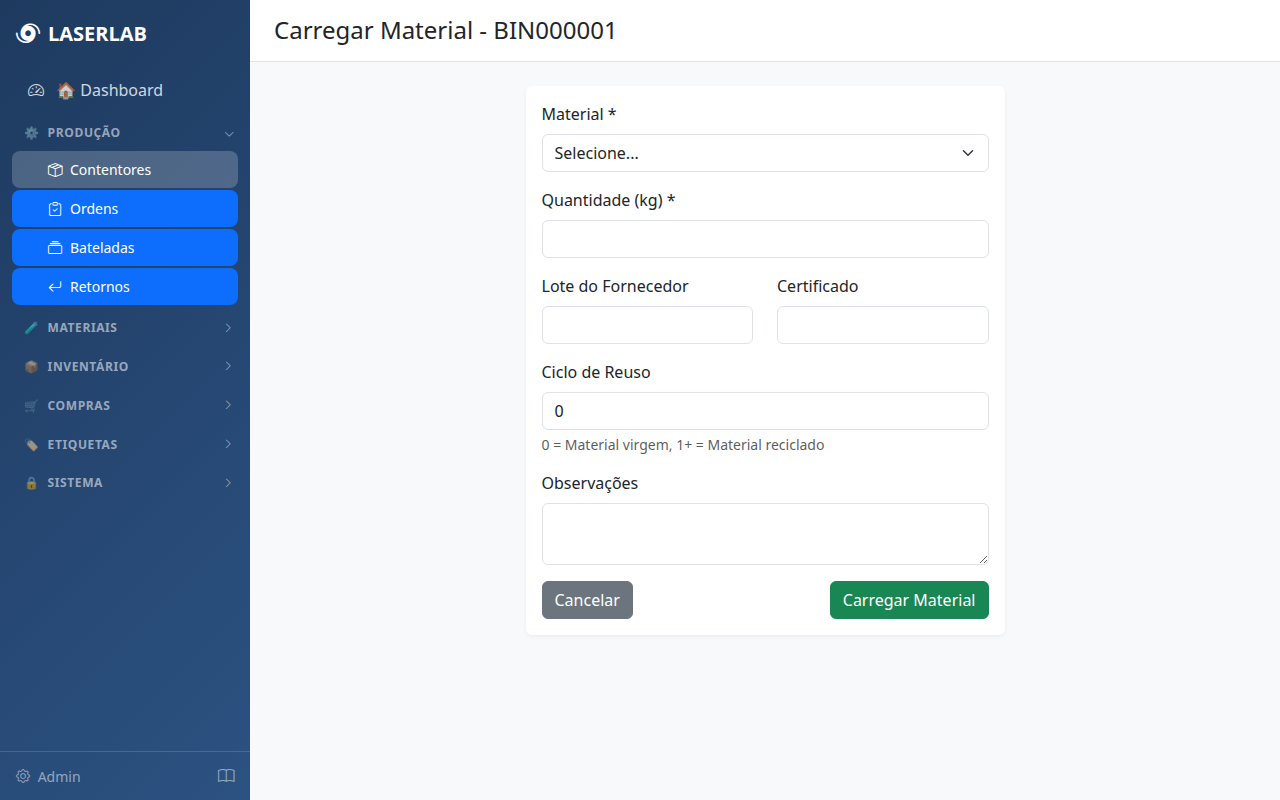Focus the Observações text area
The image size is (1280, 800).
coord(765,533)
